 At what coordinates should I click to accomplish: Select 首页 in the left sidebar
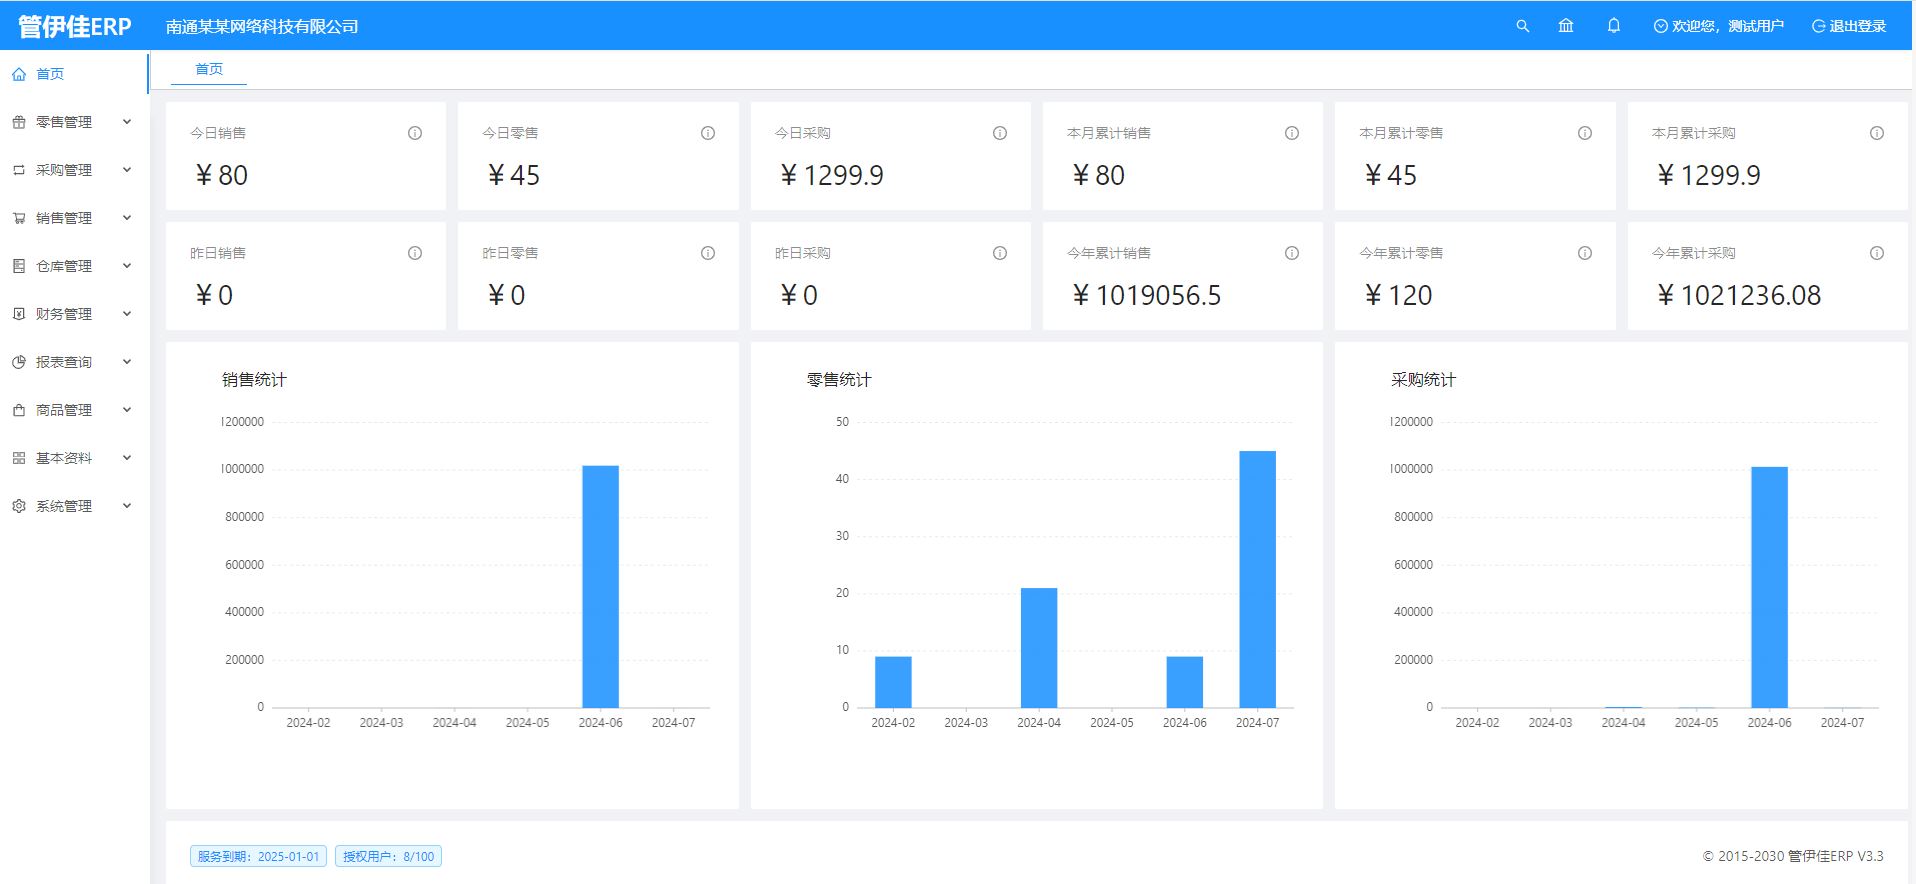click(x=50, y=74)
